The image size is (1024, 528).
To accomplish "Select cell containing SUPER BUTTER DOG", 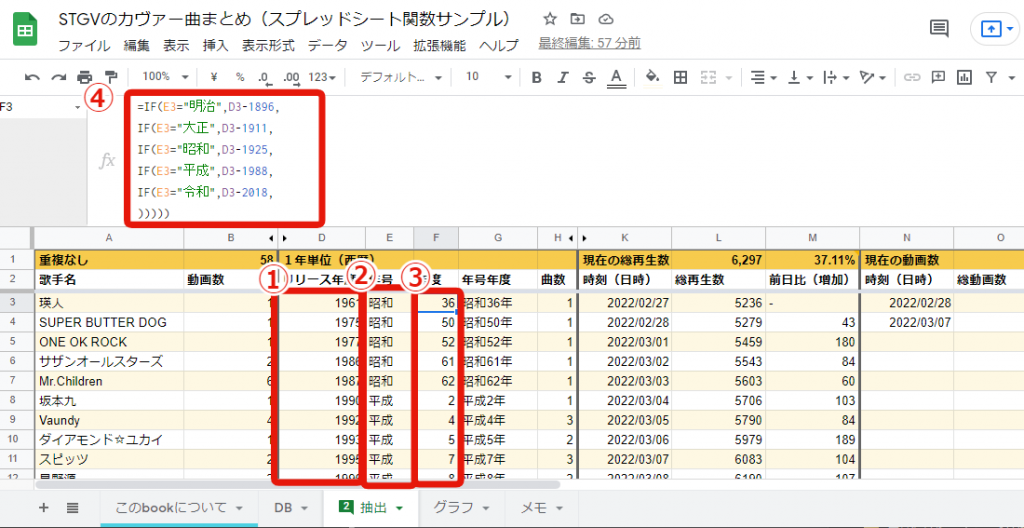I will 103,322.
